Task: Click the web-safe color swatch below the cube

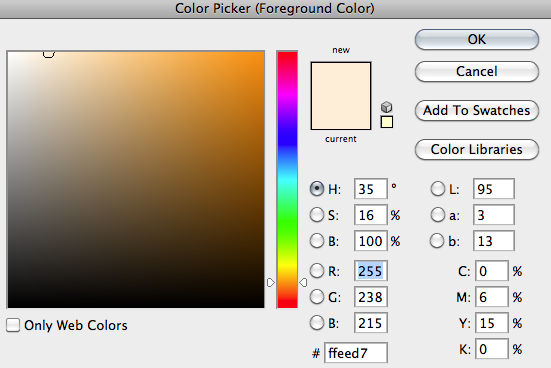Action: [x=387, y=122]
